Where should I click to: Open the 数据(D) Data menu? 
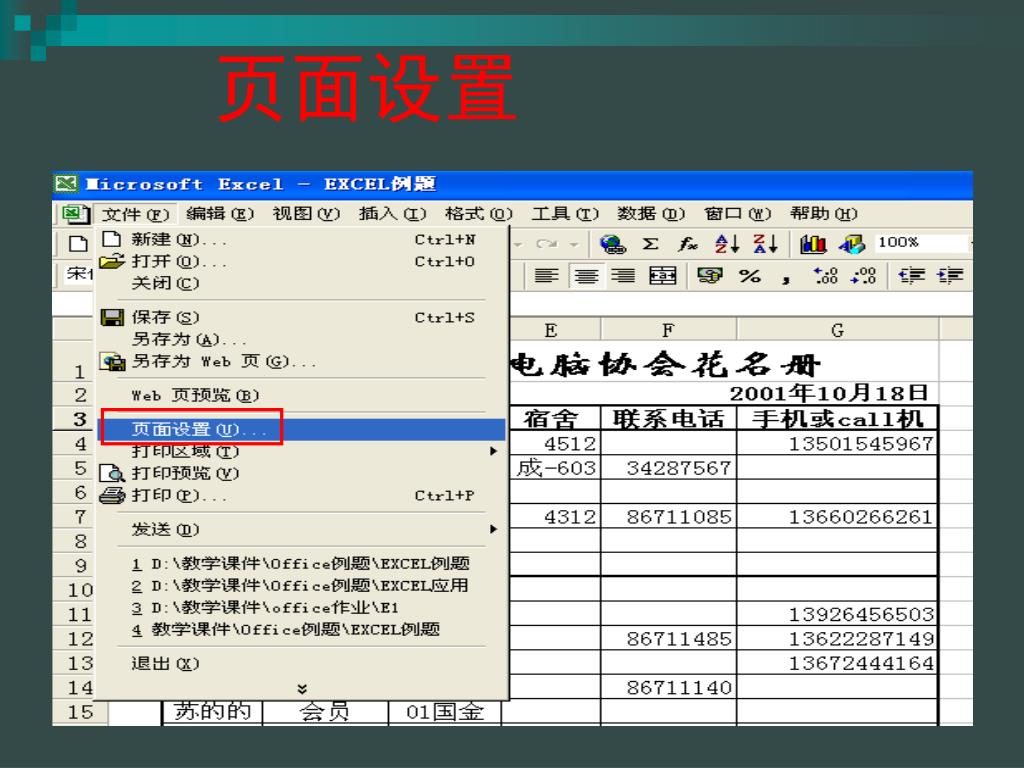point(650,214)
